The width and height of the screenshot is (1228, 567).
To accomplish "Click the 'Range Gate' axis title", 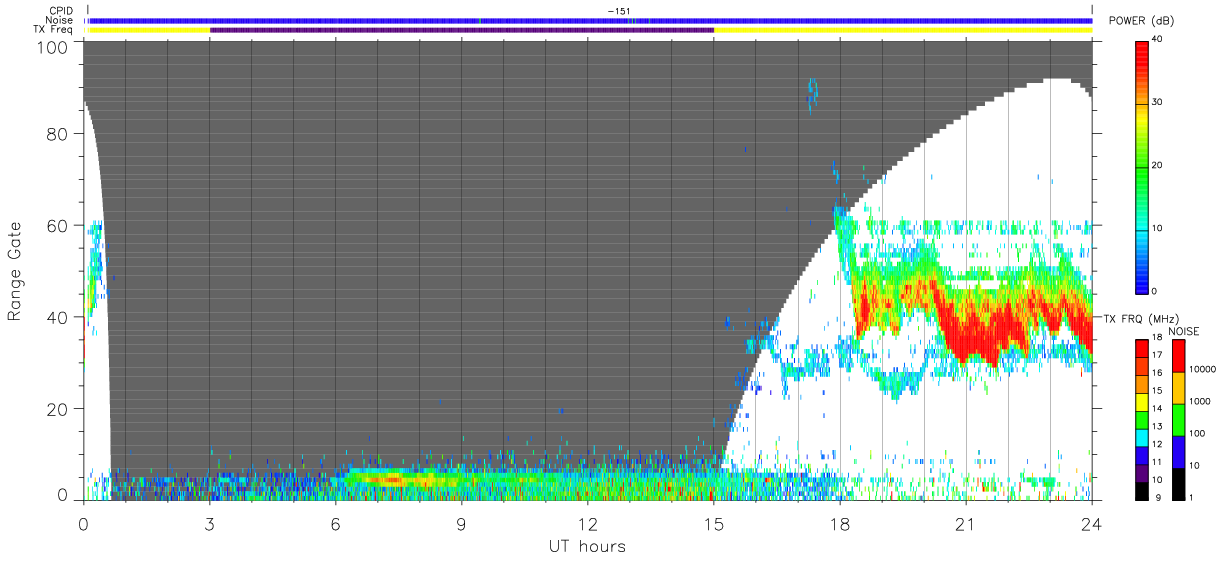I will point(15,272).
